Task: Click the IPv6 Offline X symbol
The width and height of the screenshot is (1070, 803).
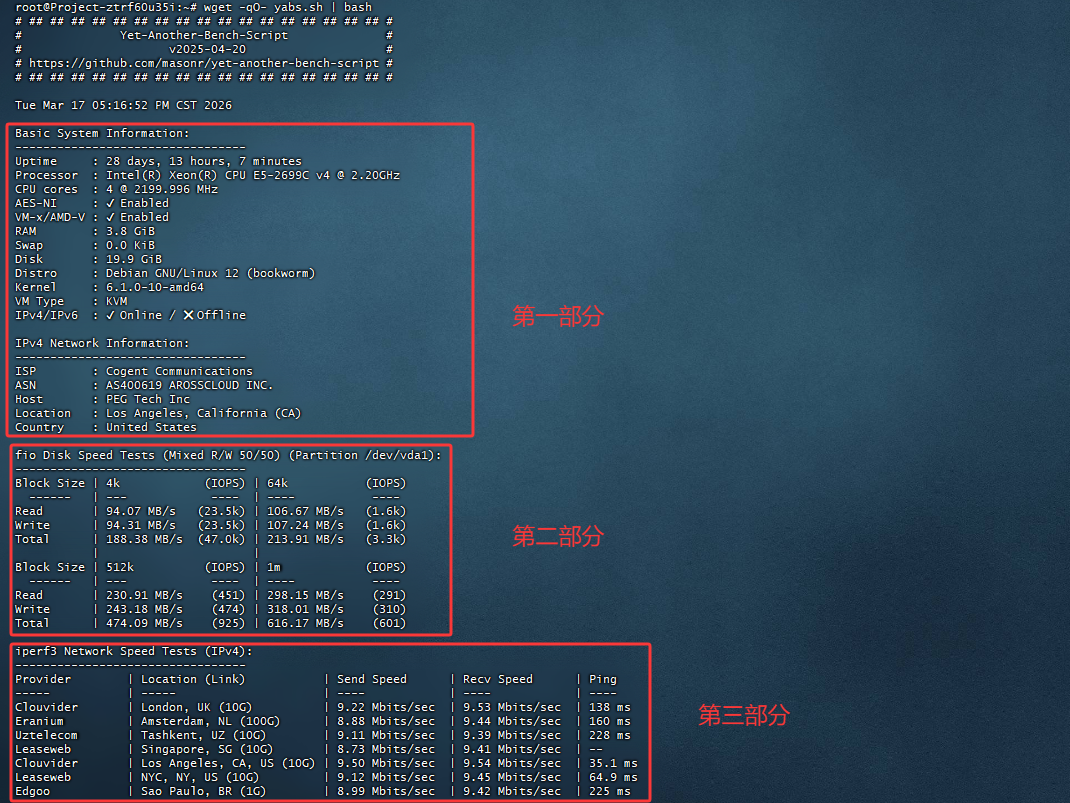Action: (188, 315)
